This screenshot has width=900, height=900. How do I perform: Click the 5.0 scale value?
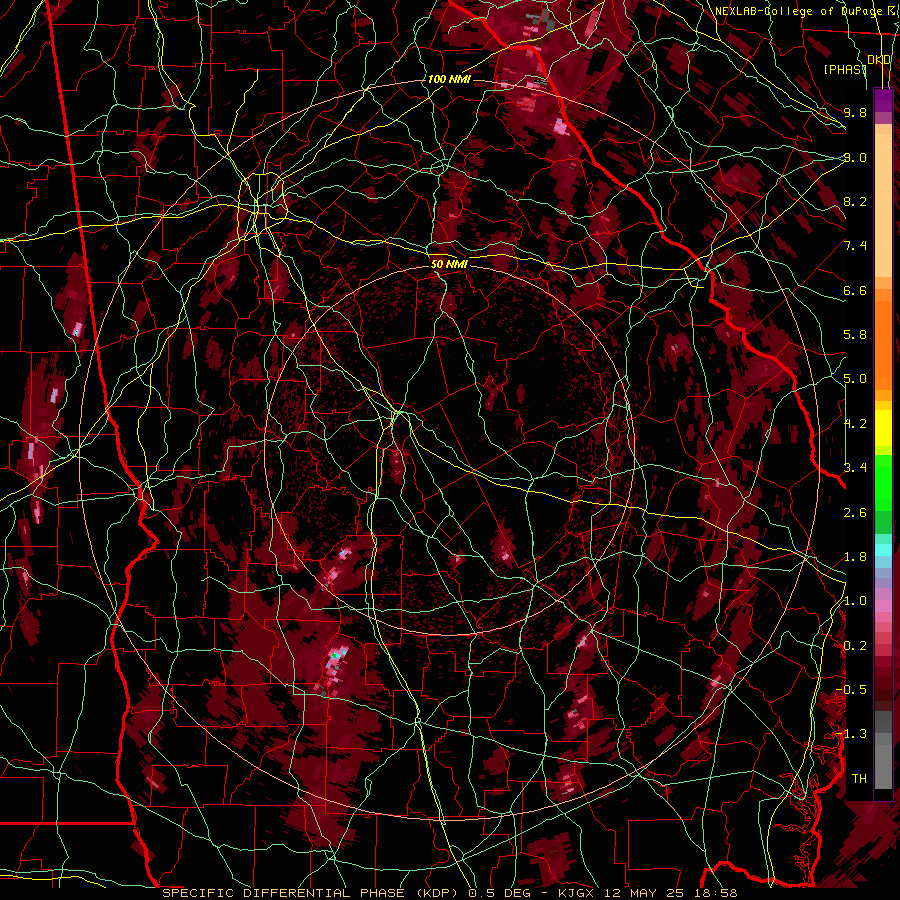point(855,379)
